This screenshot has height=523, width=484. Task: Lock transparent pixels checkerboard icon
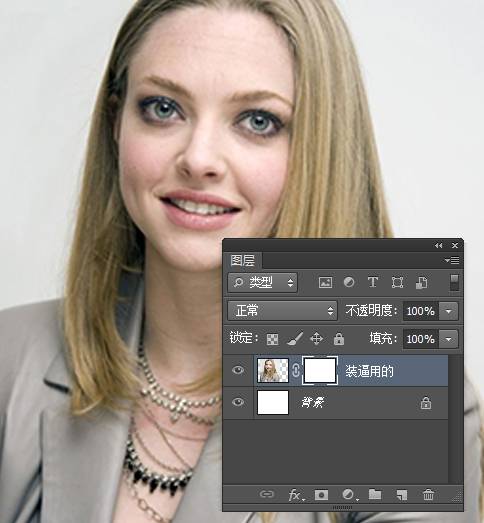[273, 339]
